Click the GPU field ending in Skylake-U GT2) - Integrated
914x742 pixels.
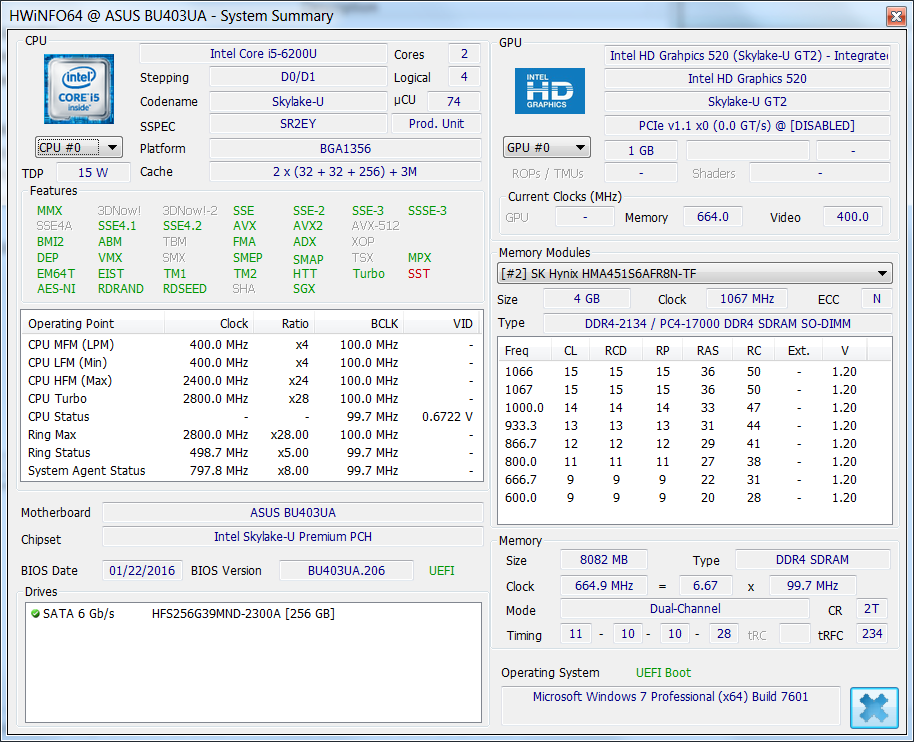click(747, 55)
